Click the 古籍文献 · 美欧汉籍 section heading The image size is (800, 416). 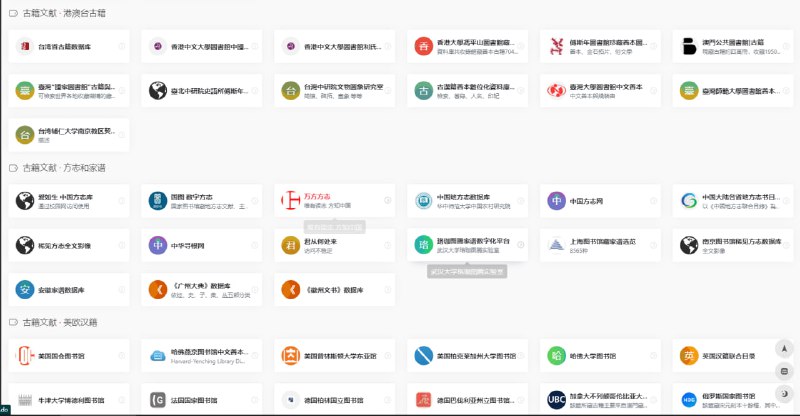(x=60, y=323)
